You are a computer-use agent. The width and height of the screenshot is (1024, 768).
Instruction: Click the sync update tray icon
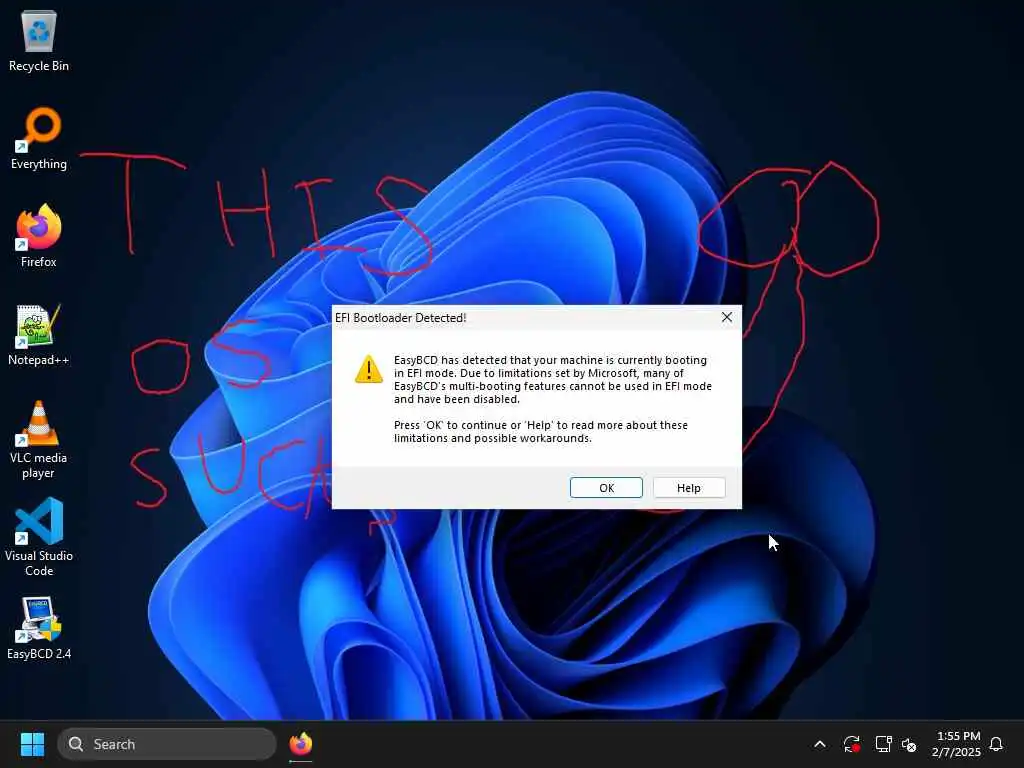[852, 744]
